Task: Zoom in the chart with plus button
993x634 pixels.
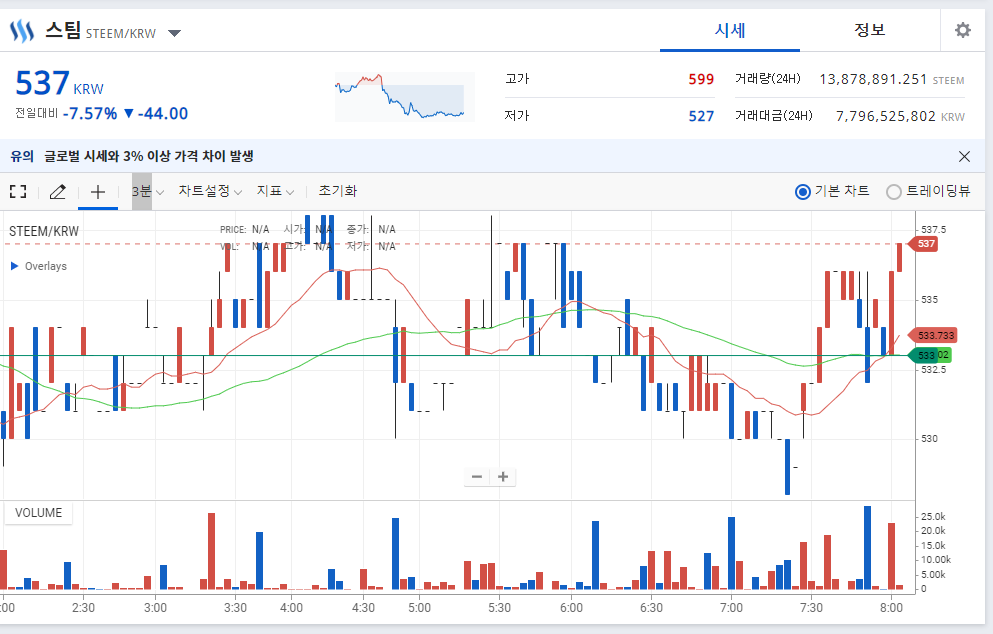Action: pyautogui.click(x=503, y=476)
